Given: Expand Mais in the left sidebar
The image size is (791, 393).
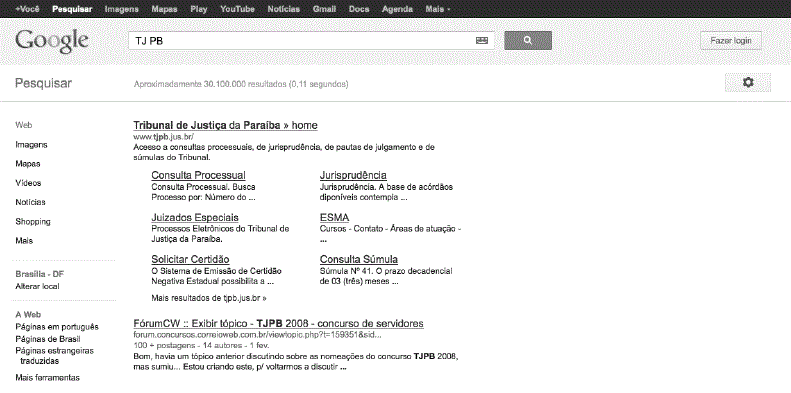Looking at the screenshot, I should (24, 241).
